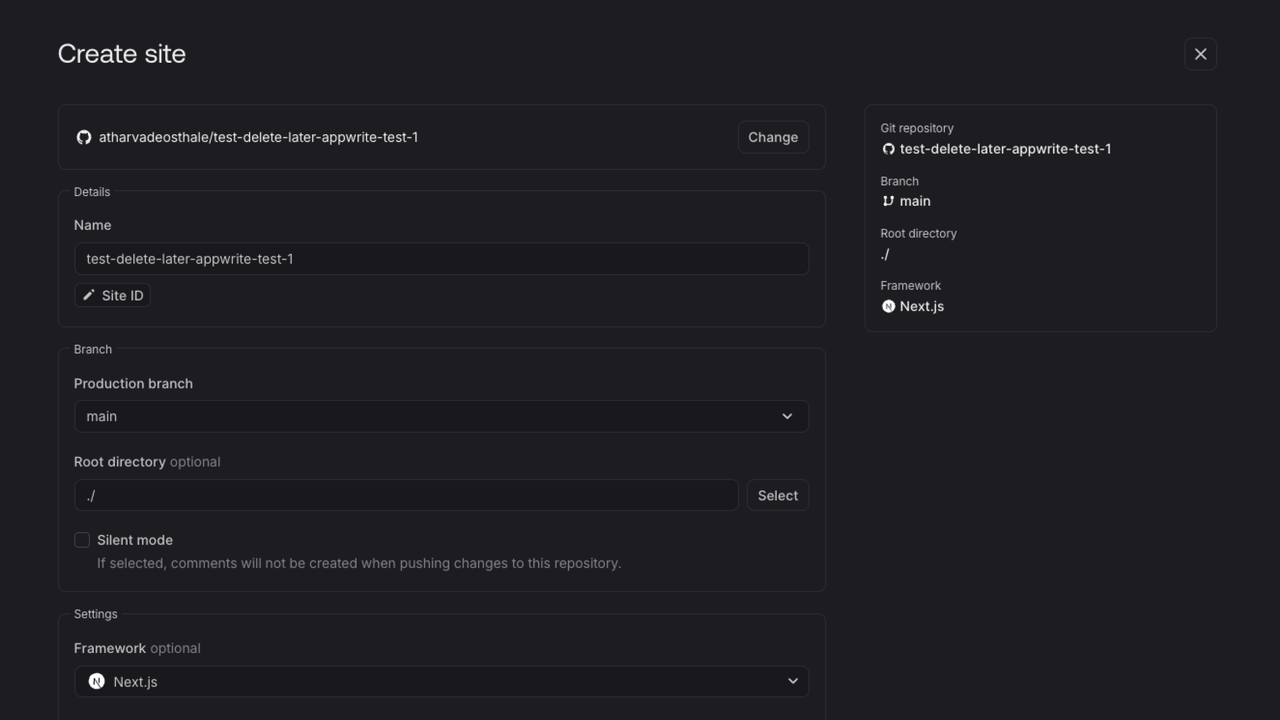The height and width of the screenshot is (720, 1280).
Task: Click the Change button to switch repositories
Action: pos(772,137)
